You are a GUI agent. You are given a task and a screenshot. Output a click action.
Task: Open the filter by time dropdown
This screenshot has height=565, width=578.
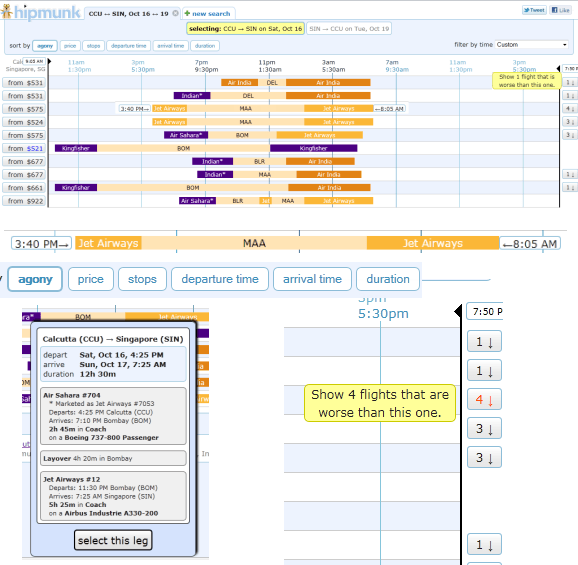(x=531, y=45)
